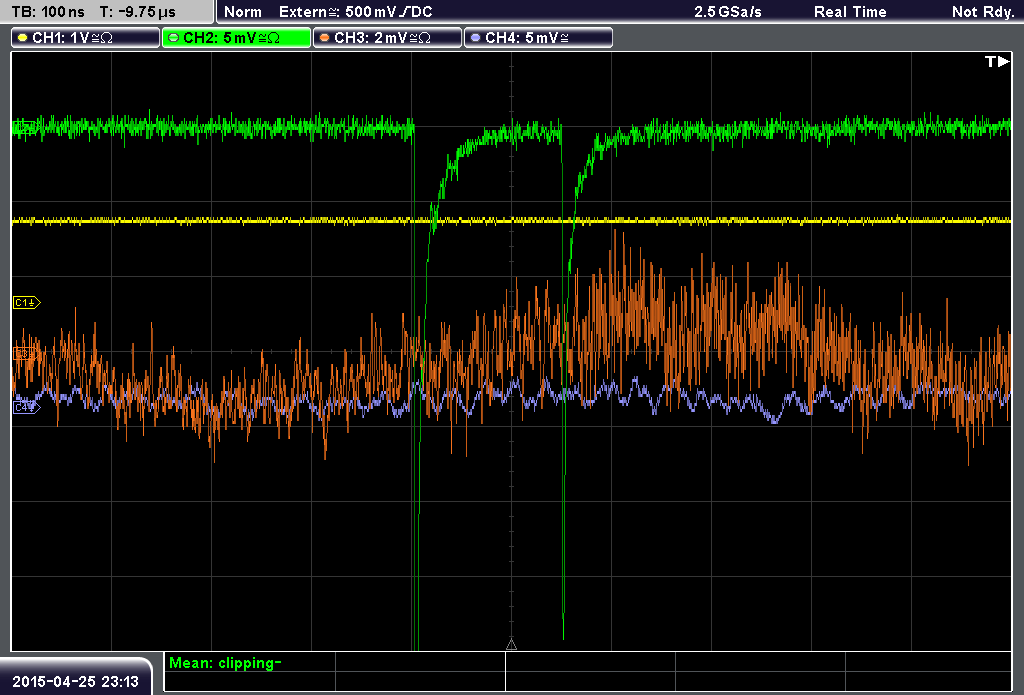Select the CH4: 5mV channel button
This screenshot has width=1024, height=695.
[x=538, y=38]
